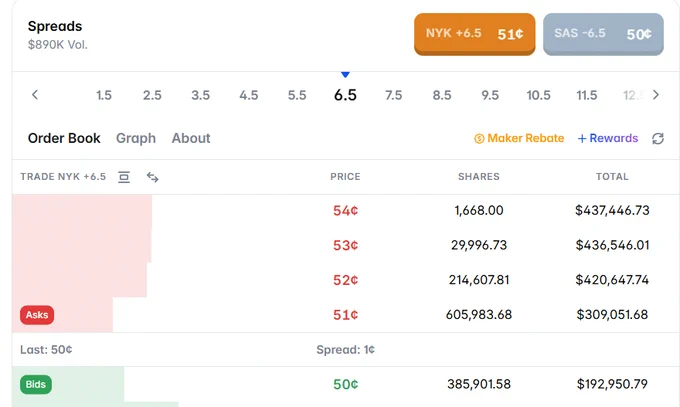
Task: Open the Maker Rebate link
Action: 519,138
